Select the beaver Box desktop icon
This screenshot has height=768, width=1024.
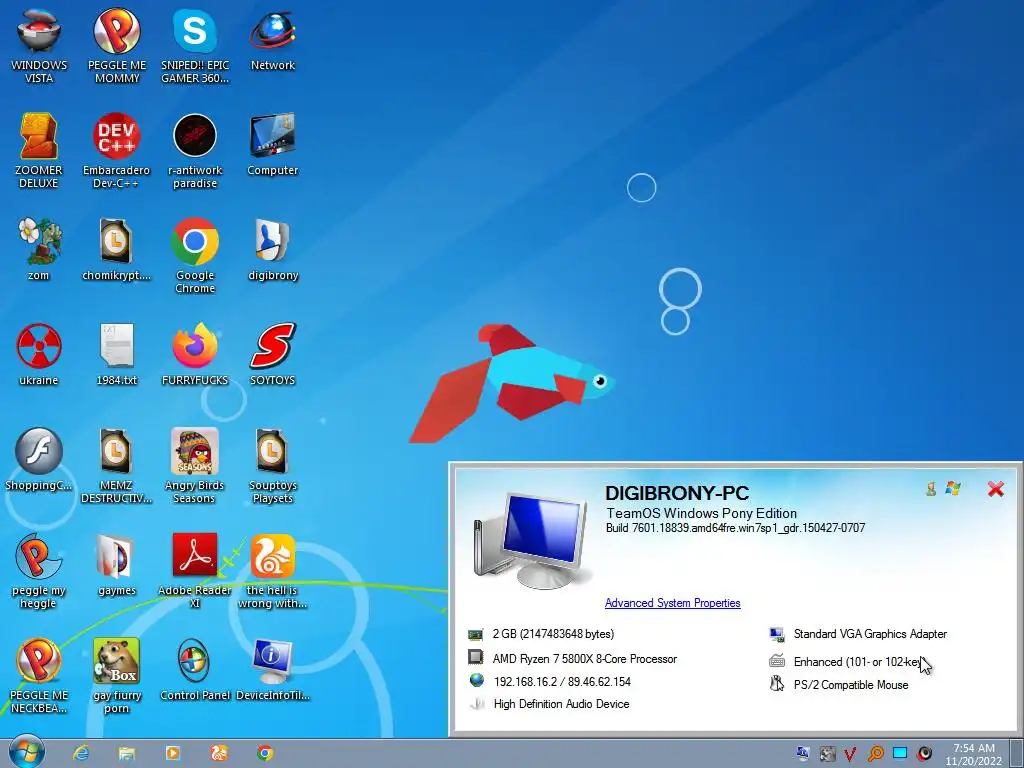[x=116, y=676]
